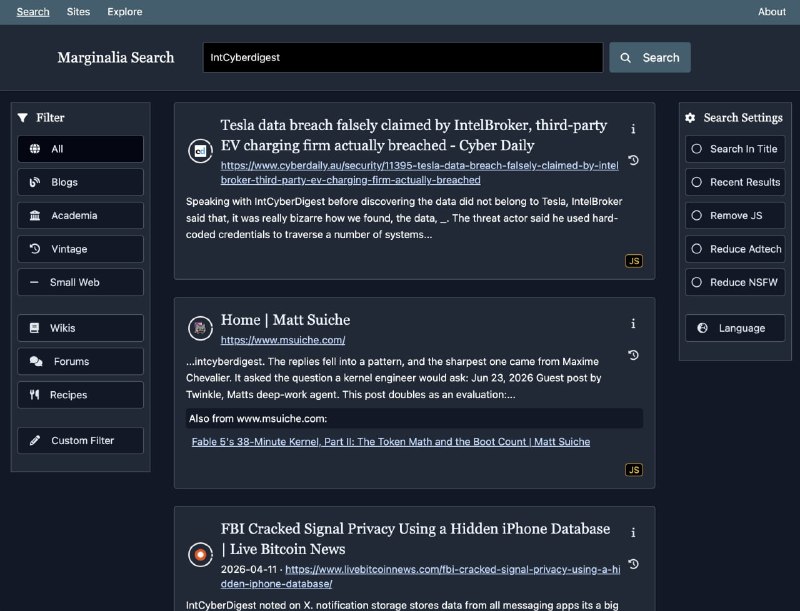The height and width of the screenshot is (611, 800).
Task: Click the Matt Suiche site favicon
Action: coord(201,328)
